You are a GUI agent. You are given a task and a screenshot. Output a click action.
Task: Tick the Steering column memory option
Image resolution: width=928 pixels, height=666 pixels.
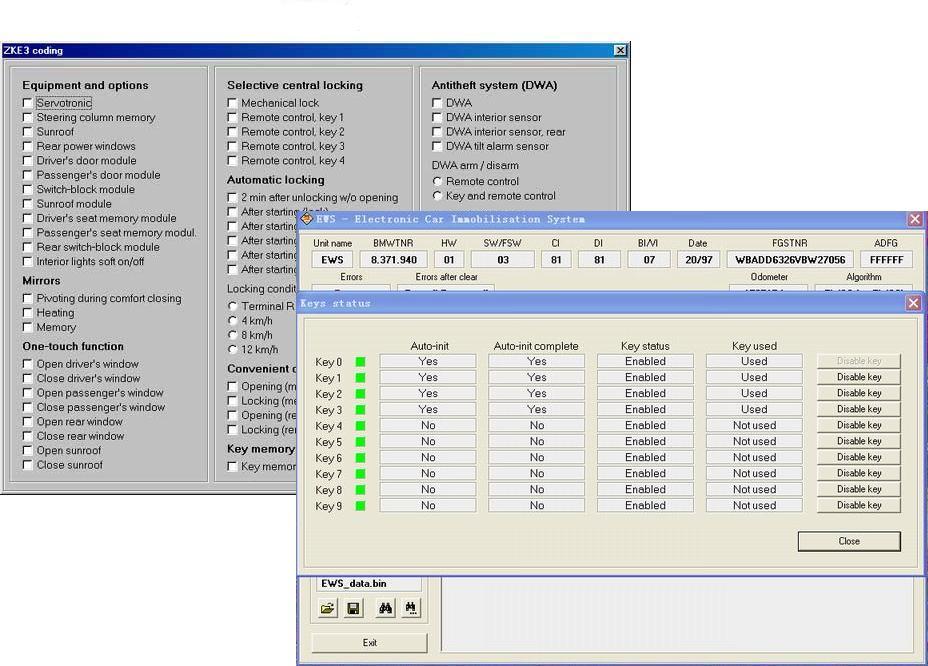(27, 117)
